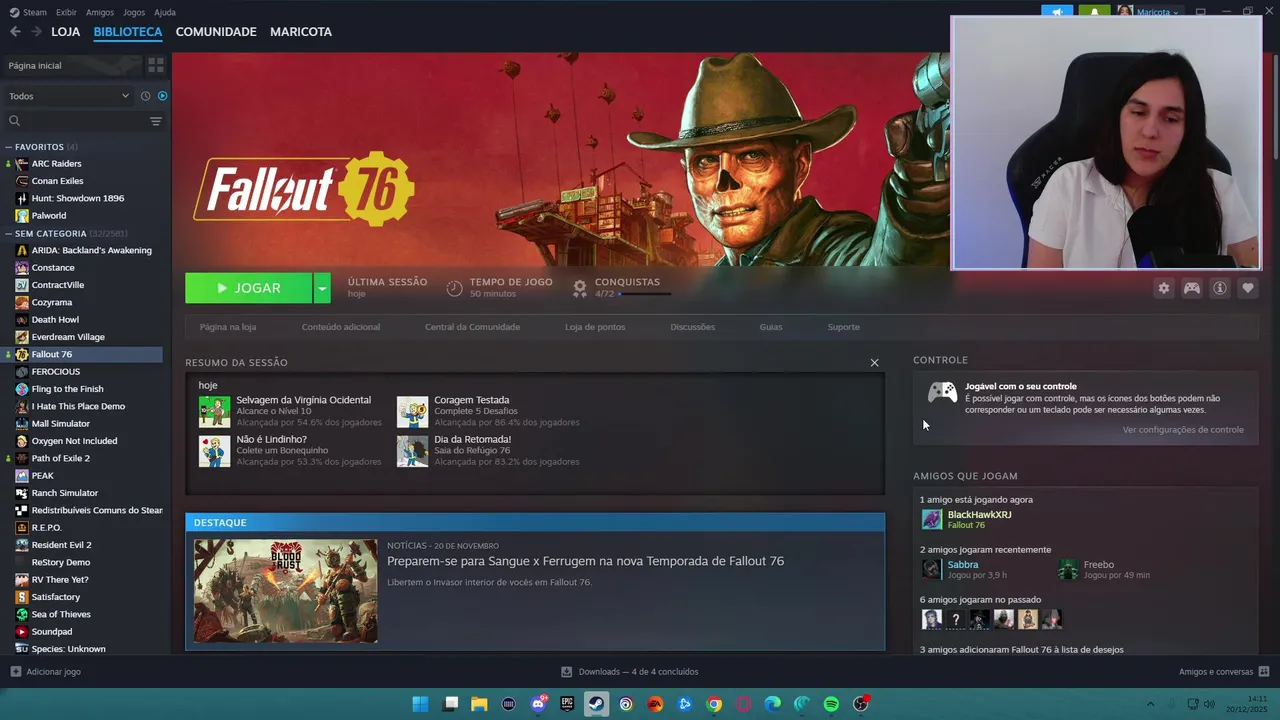Open friend Sabbra profile
This screenshot has width=1280, height=720.
pyautogui.click(x=963, y=565)
